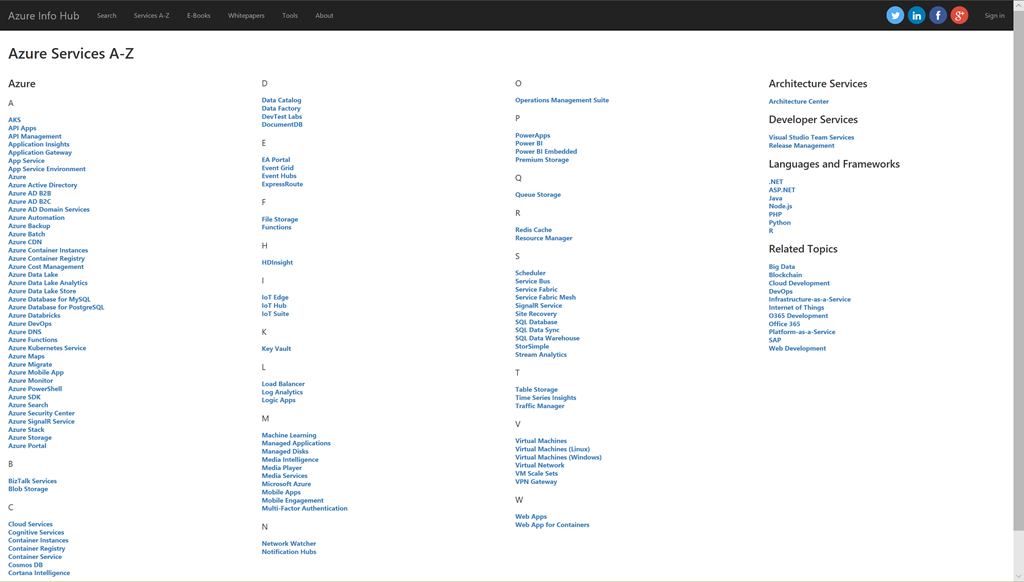Select Services A-Z in navigation bar
Screen dimensions: 1024x582
pyautogui.click(x=151, y=16)
